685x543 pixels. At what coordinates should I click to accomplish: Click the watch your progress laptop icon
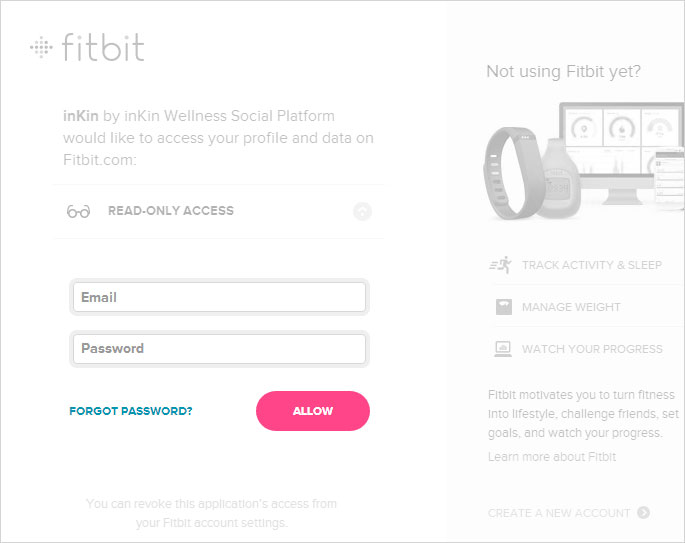(x=503, y=349)
